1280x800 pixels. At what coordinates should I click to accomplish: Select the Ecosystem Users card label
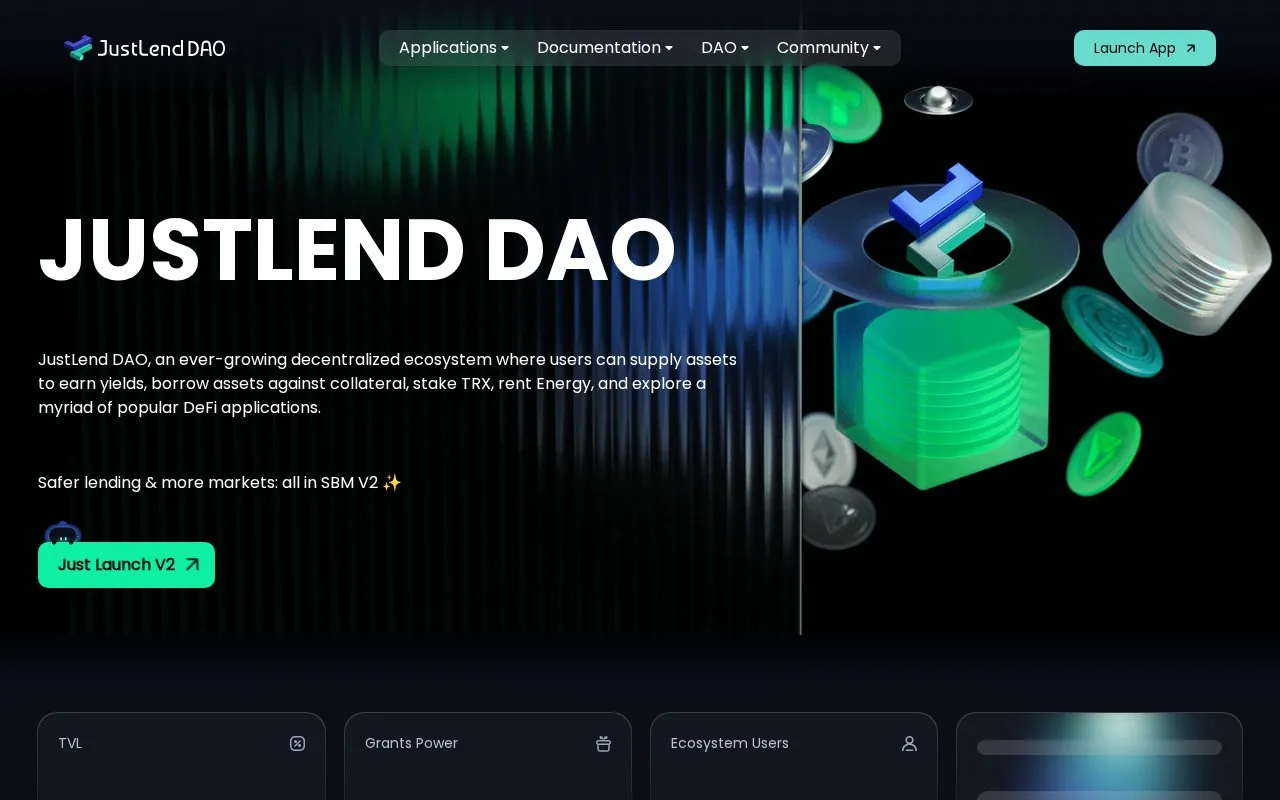pyautogui.click(x=730, y=743)
